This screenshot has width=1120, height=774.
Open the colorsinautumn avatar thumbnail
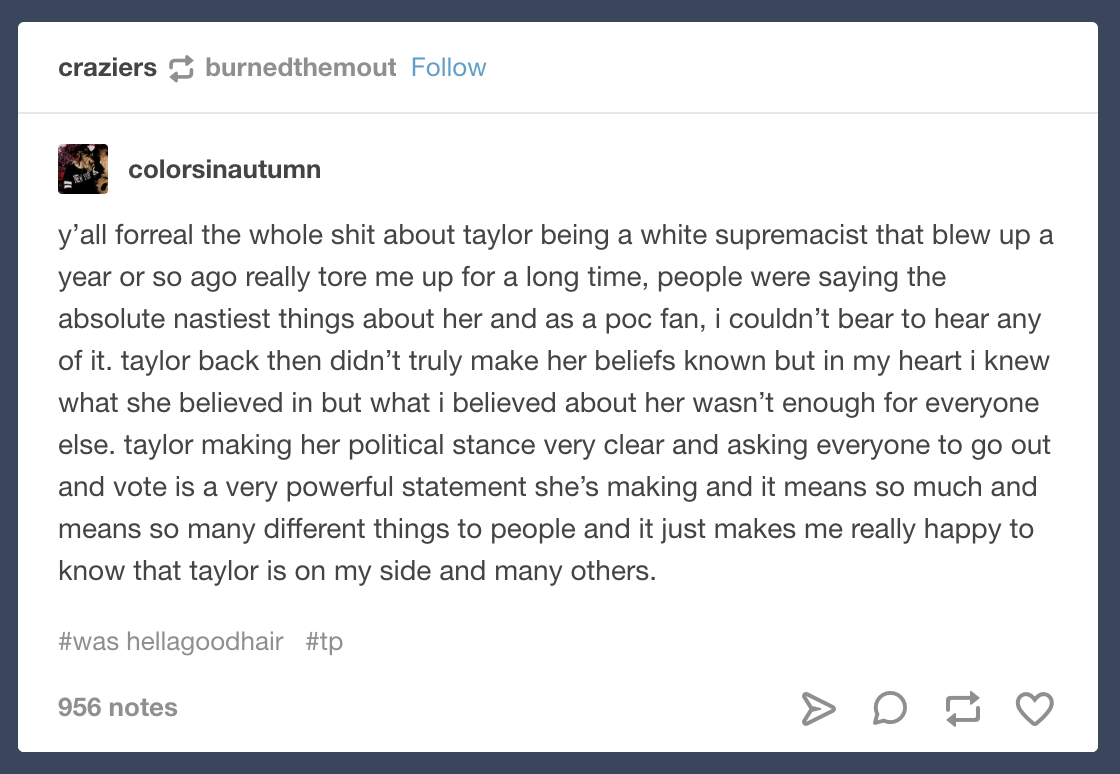[x=83, y=169]
